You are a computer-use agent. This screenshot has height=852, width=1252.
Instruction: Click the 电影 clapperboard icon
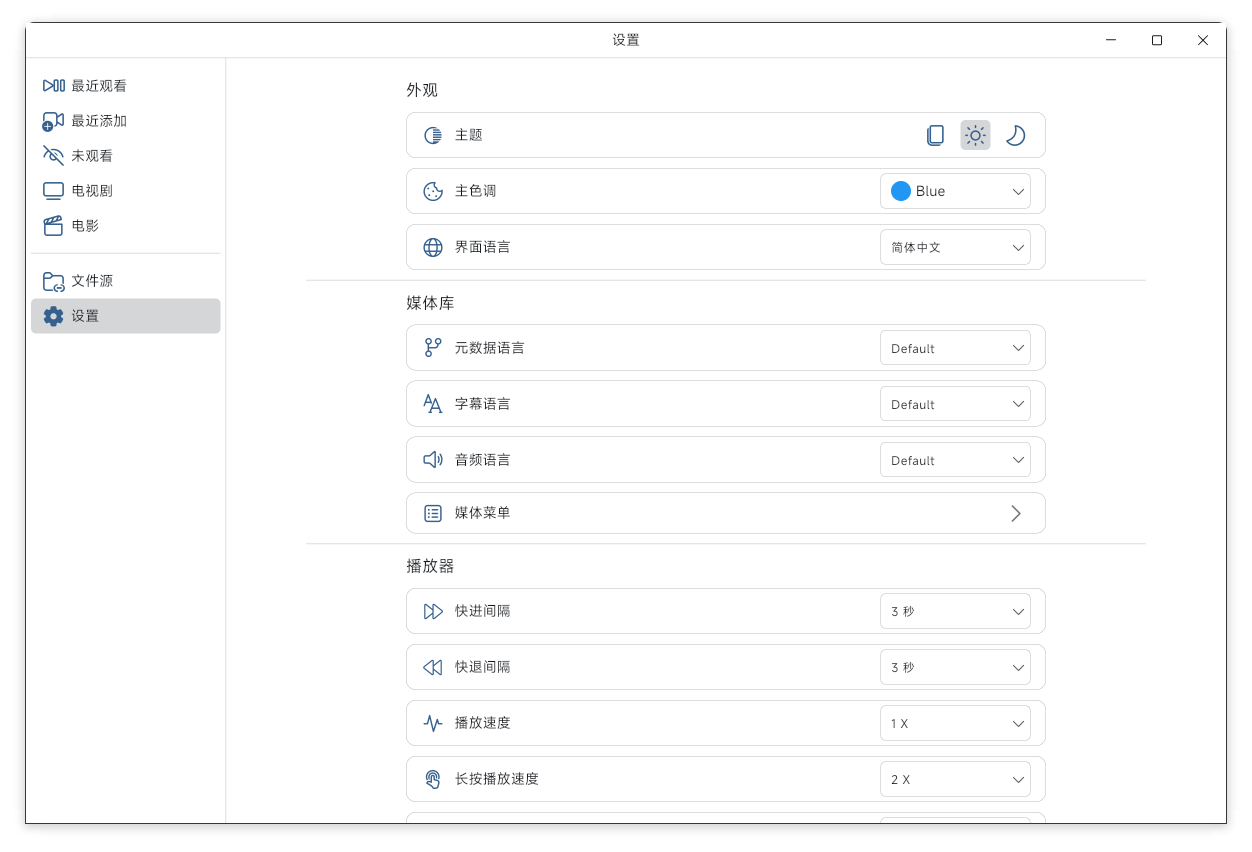tap(53, 226)
